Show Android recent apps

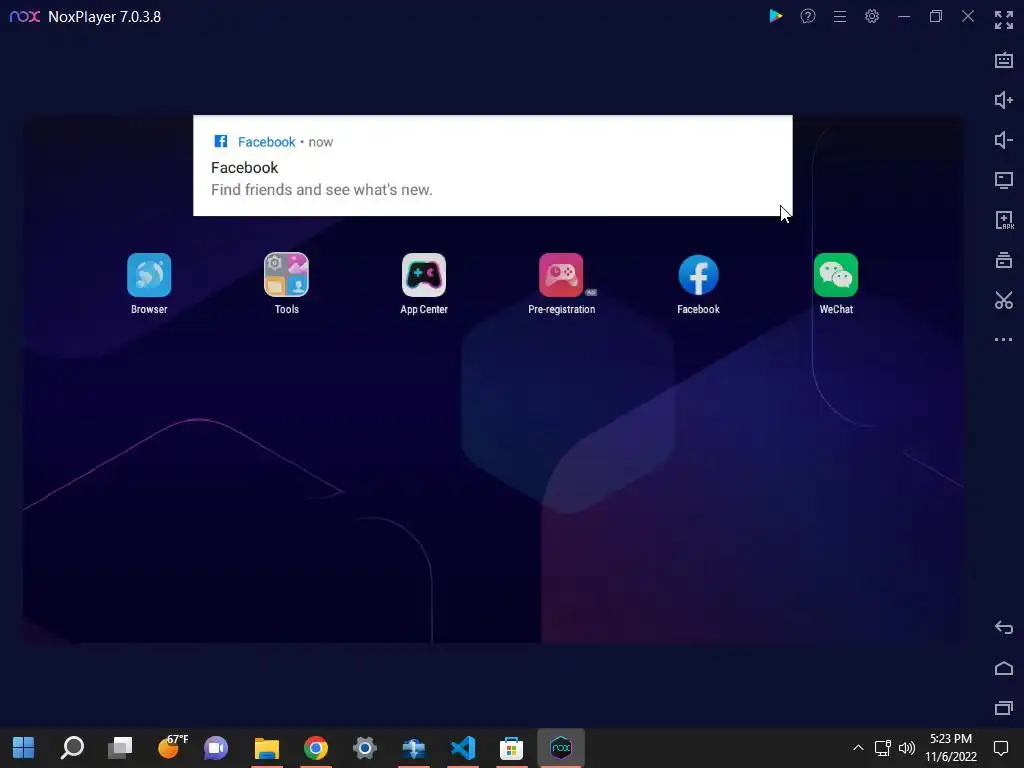[1004, 708]
